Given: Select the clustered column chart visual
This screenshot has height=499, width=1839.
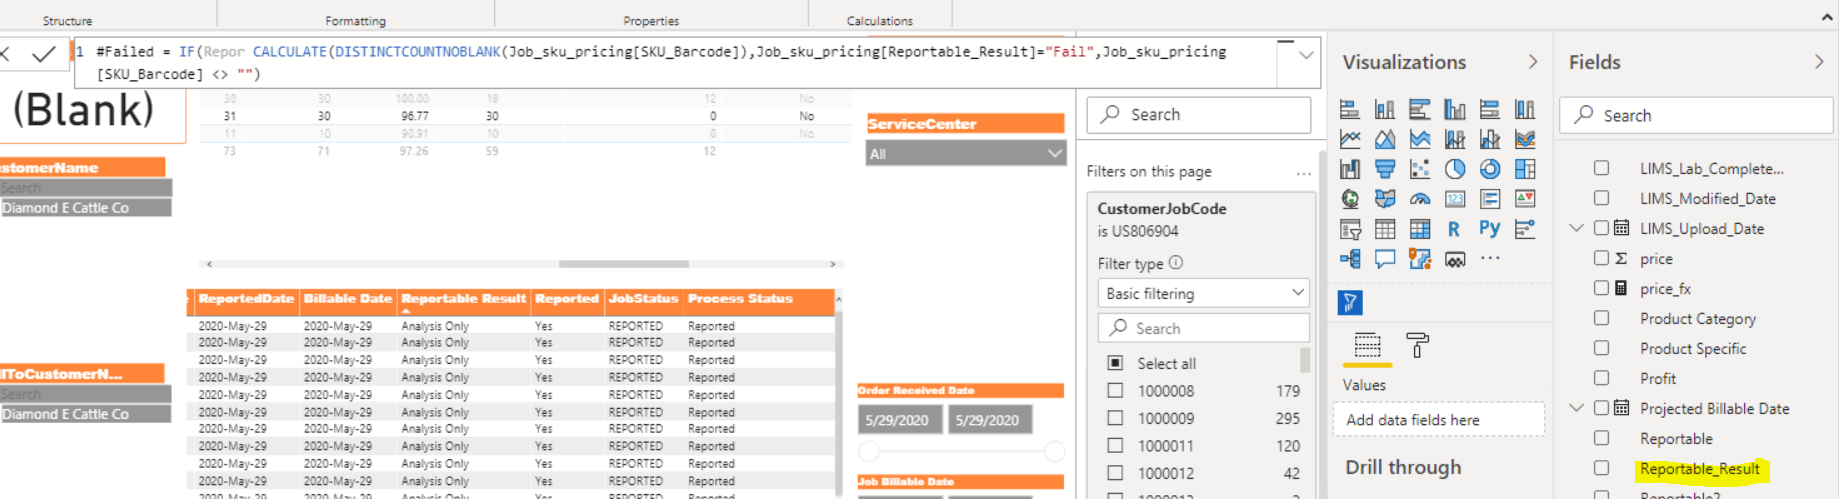Looking at the screenshot, I should (1455, 110).
